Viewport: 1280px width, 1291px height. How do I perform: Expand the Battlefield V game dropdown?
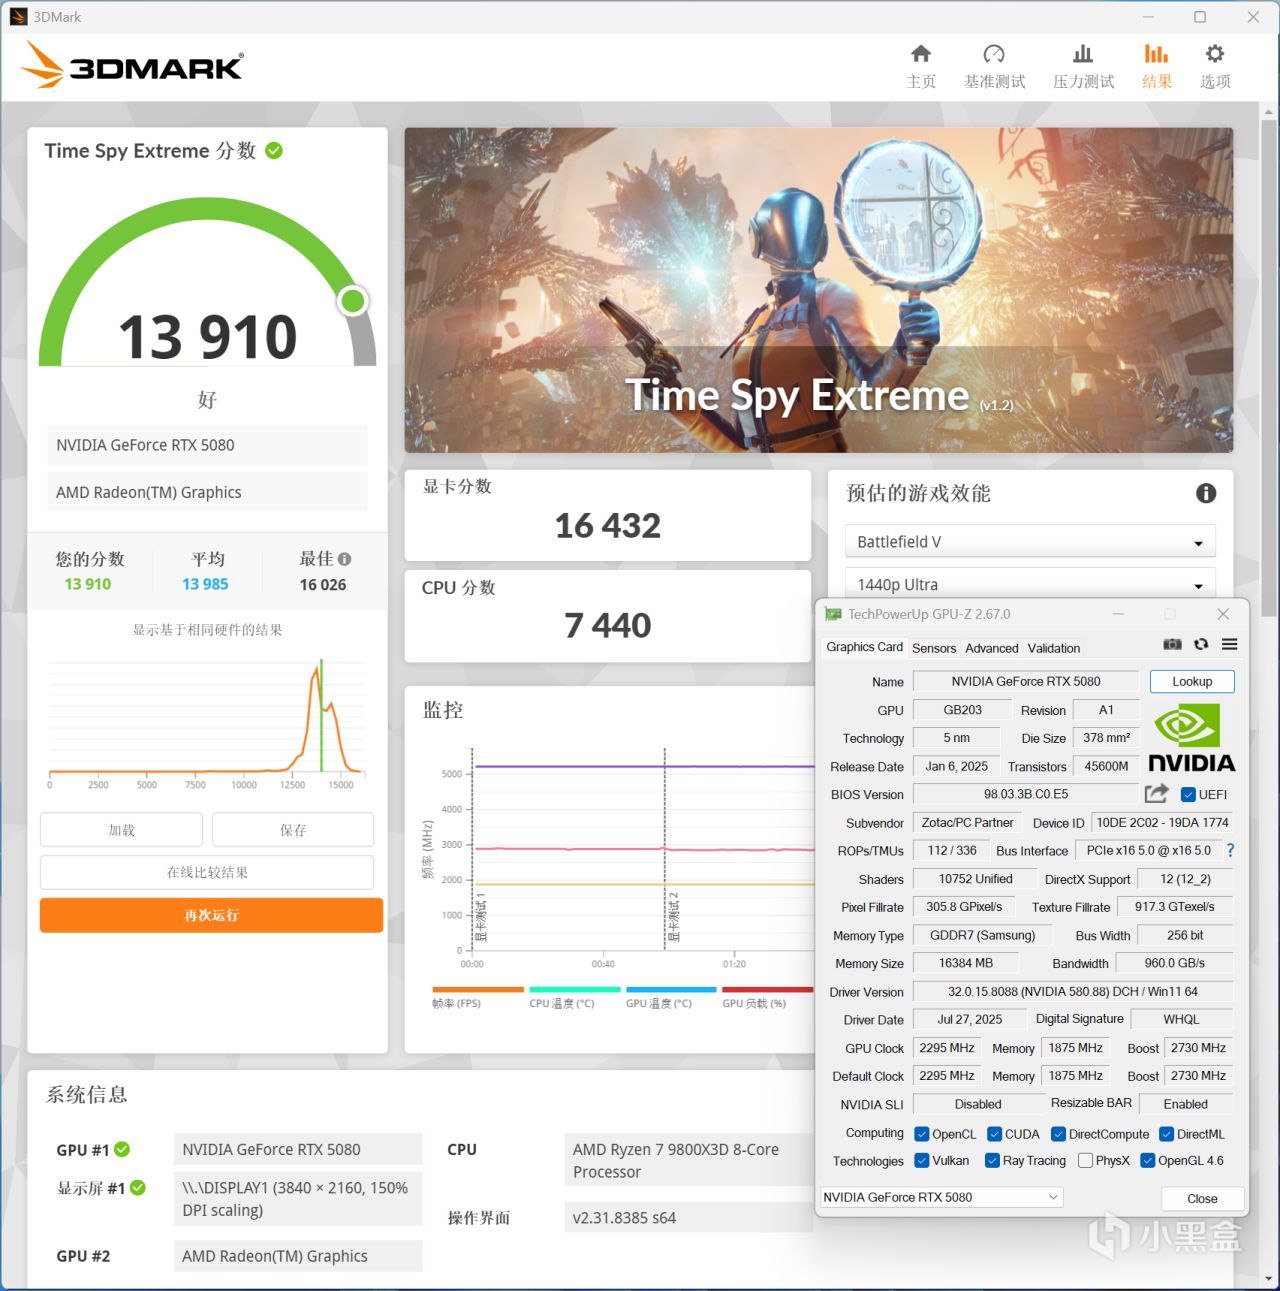pyautogui.click(x=1030, y=542)
